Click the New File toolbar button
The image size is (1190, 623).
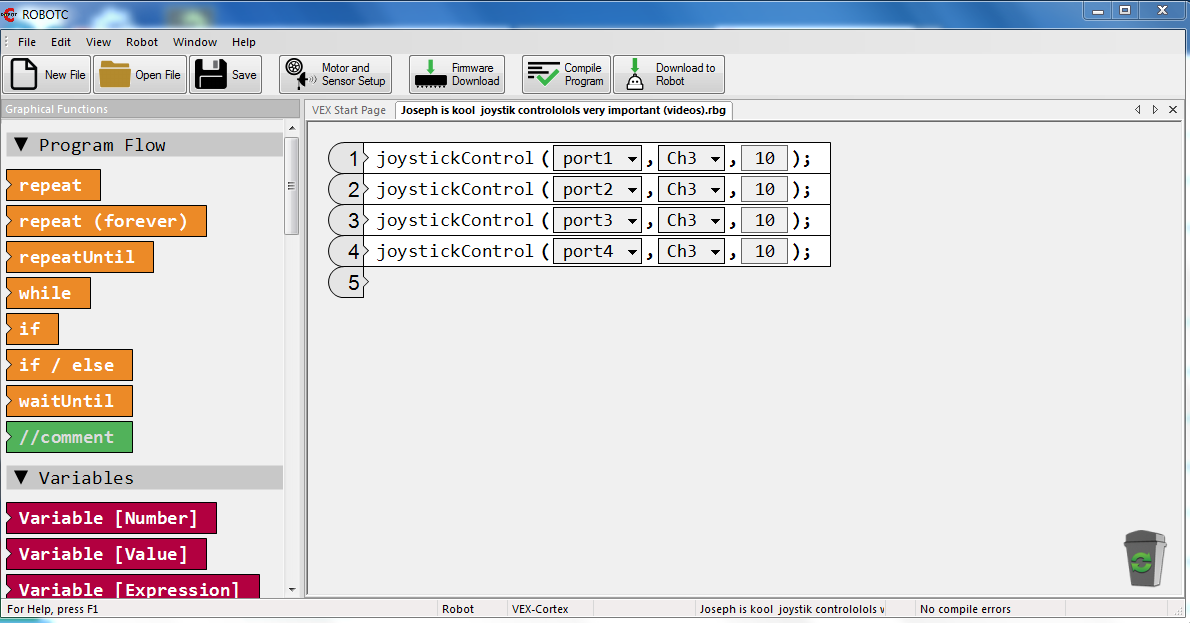coord(47,74)
